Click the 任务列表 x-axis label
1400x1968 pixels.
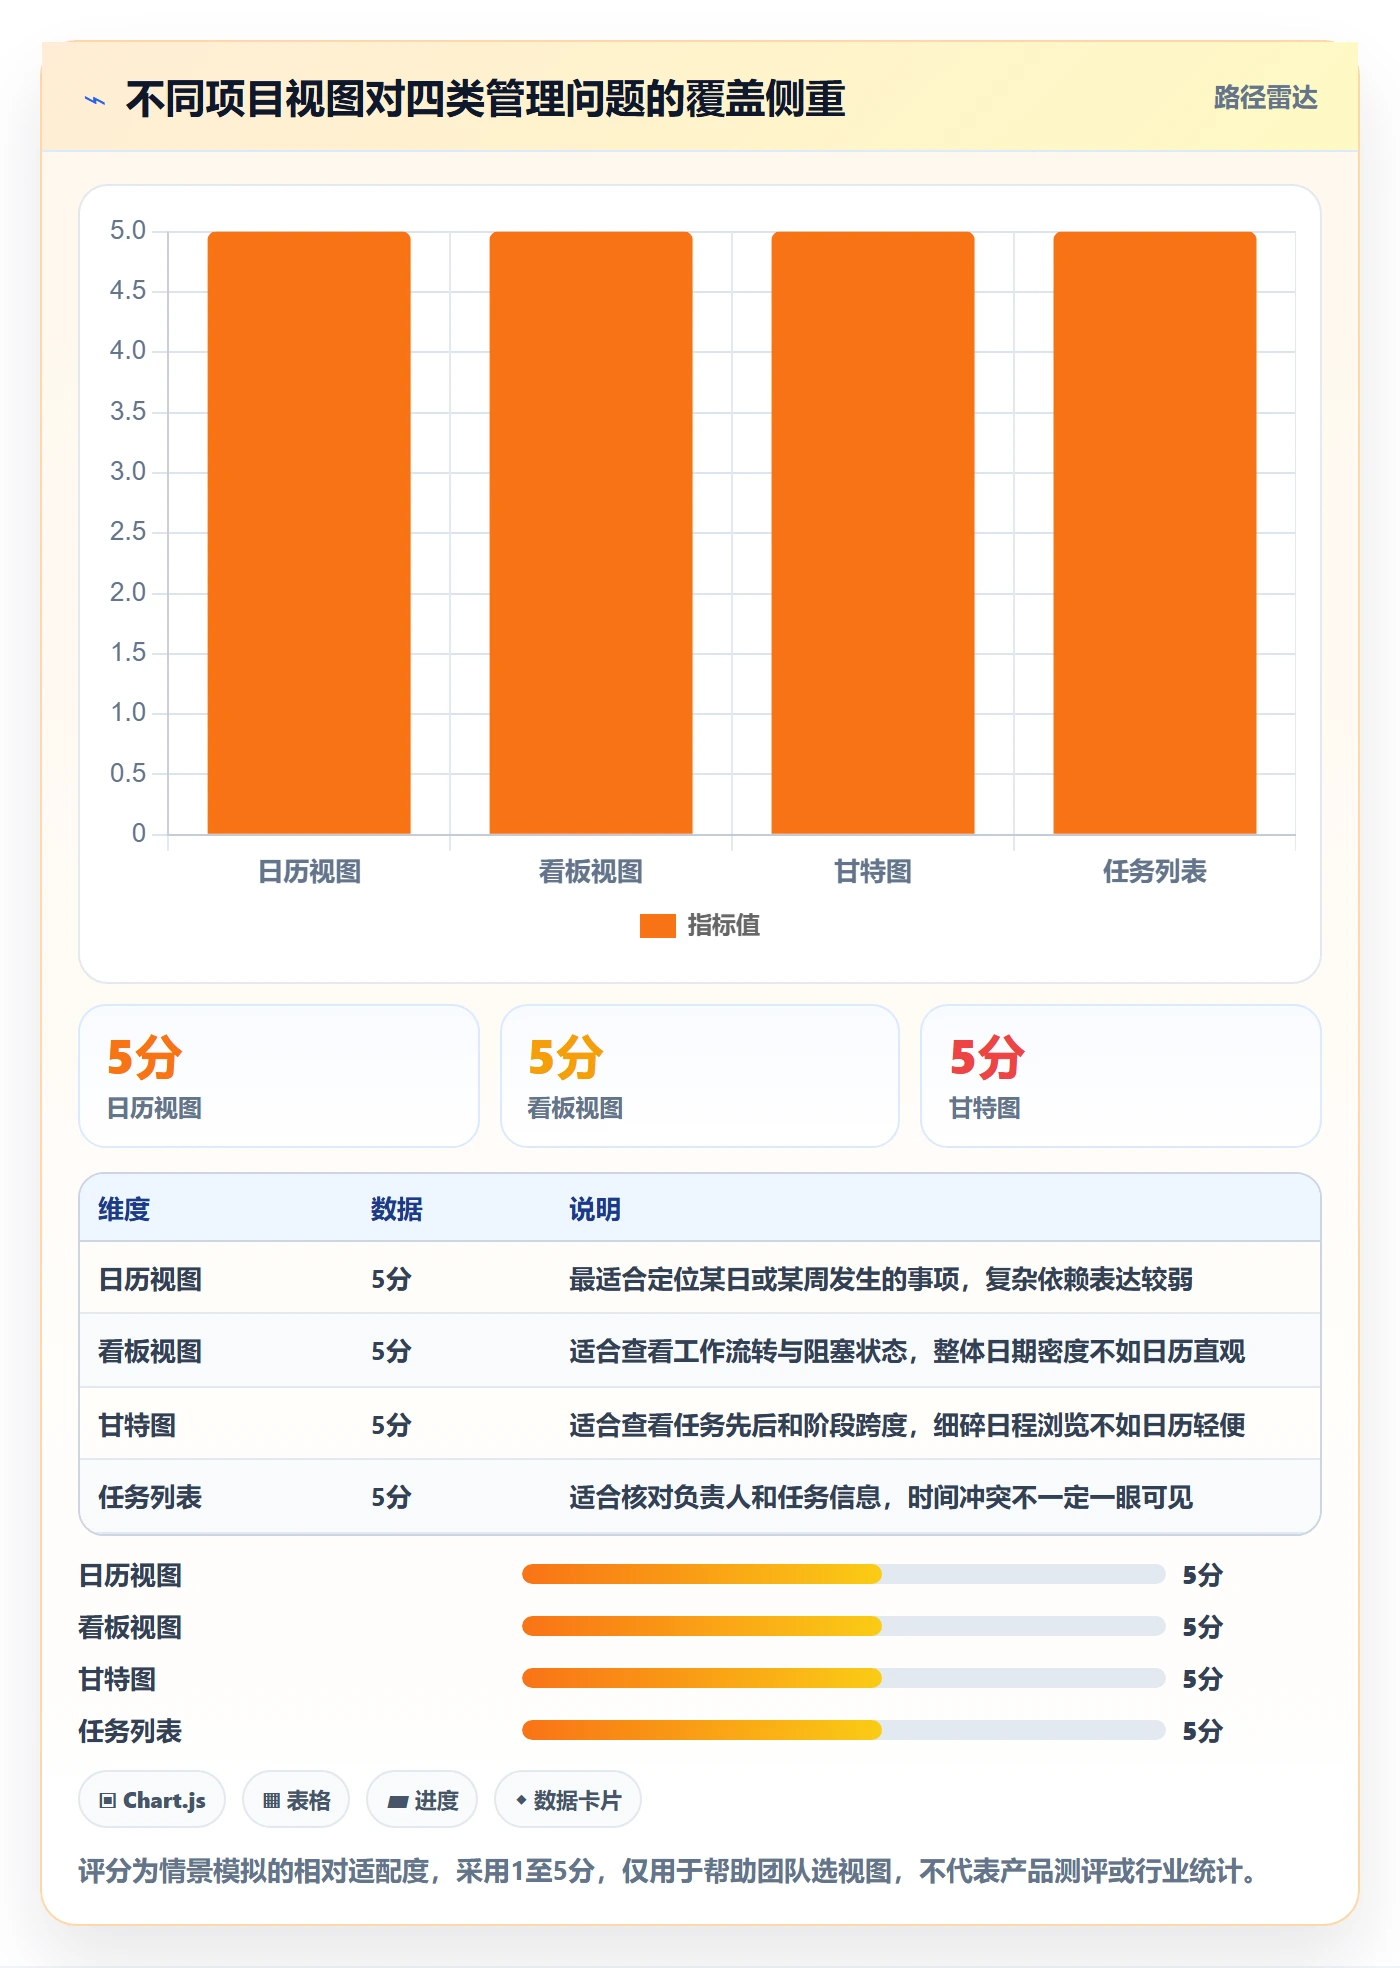(1155, 872)
